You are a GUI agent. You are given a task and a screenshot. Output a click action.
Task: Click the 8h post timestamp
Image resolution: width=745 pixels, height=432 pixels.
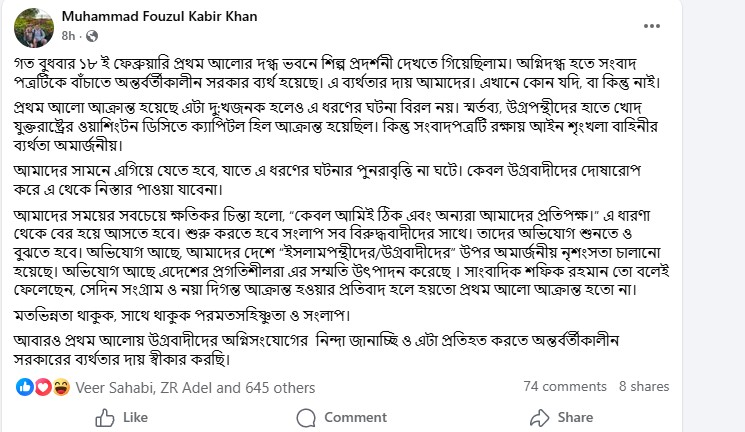point(67,34)
